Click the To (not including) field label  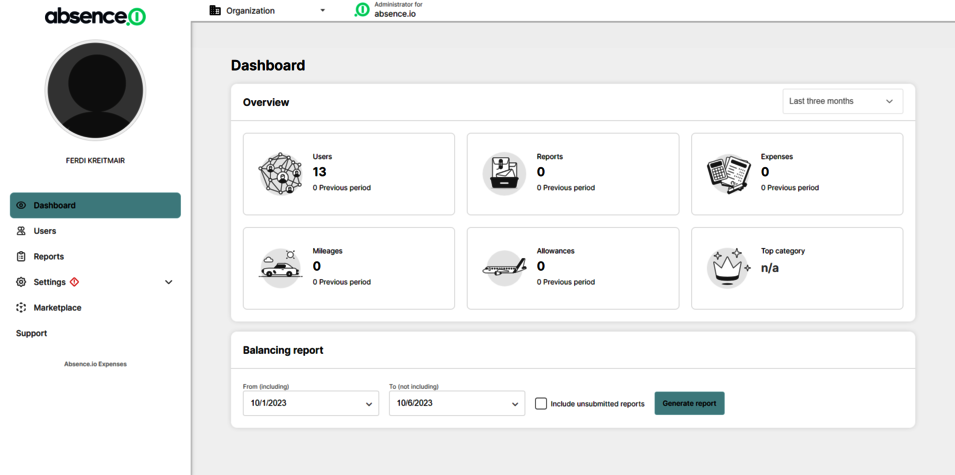[x=414, y=386]
